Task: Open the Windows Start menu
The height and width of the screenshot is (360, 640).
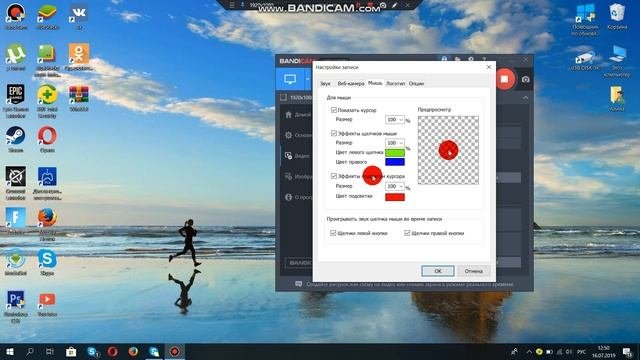Action: [x=10, y=351]
